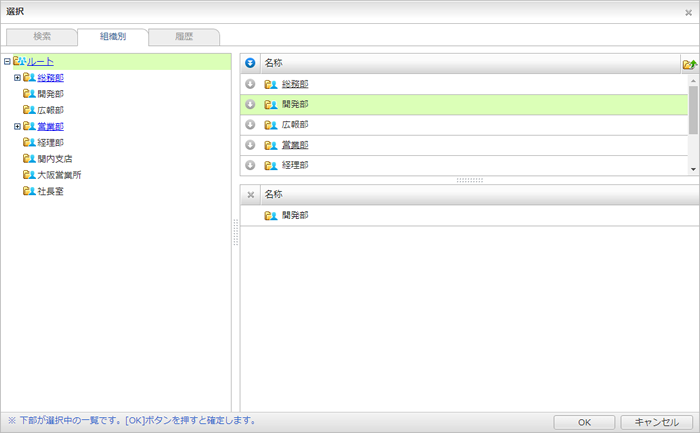Select 大阪営業所 in the organization tree
This screenshot has width=700, height=433.
coord(59,175)
